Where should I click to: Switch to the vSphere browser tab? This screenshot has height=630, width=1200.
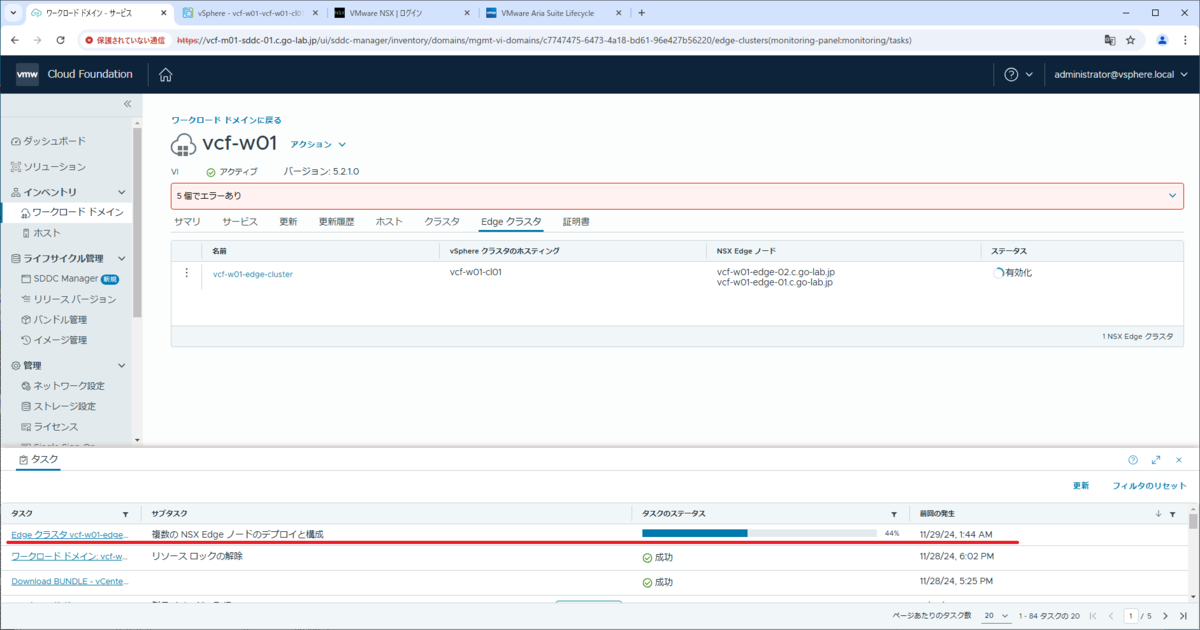coord(250,13)
